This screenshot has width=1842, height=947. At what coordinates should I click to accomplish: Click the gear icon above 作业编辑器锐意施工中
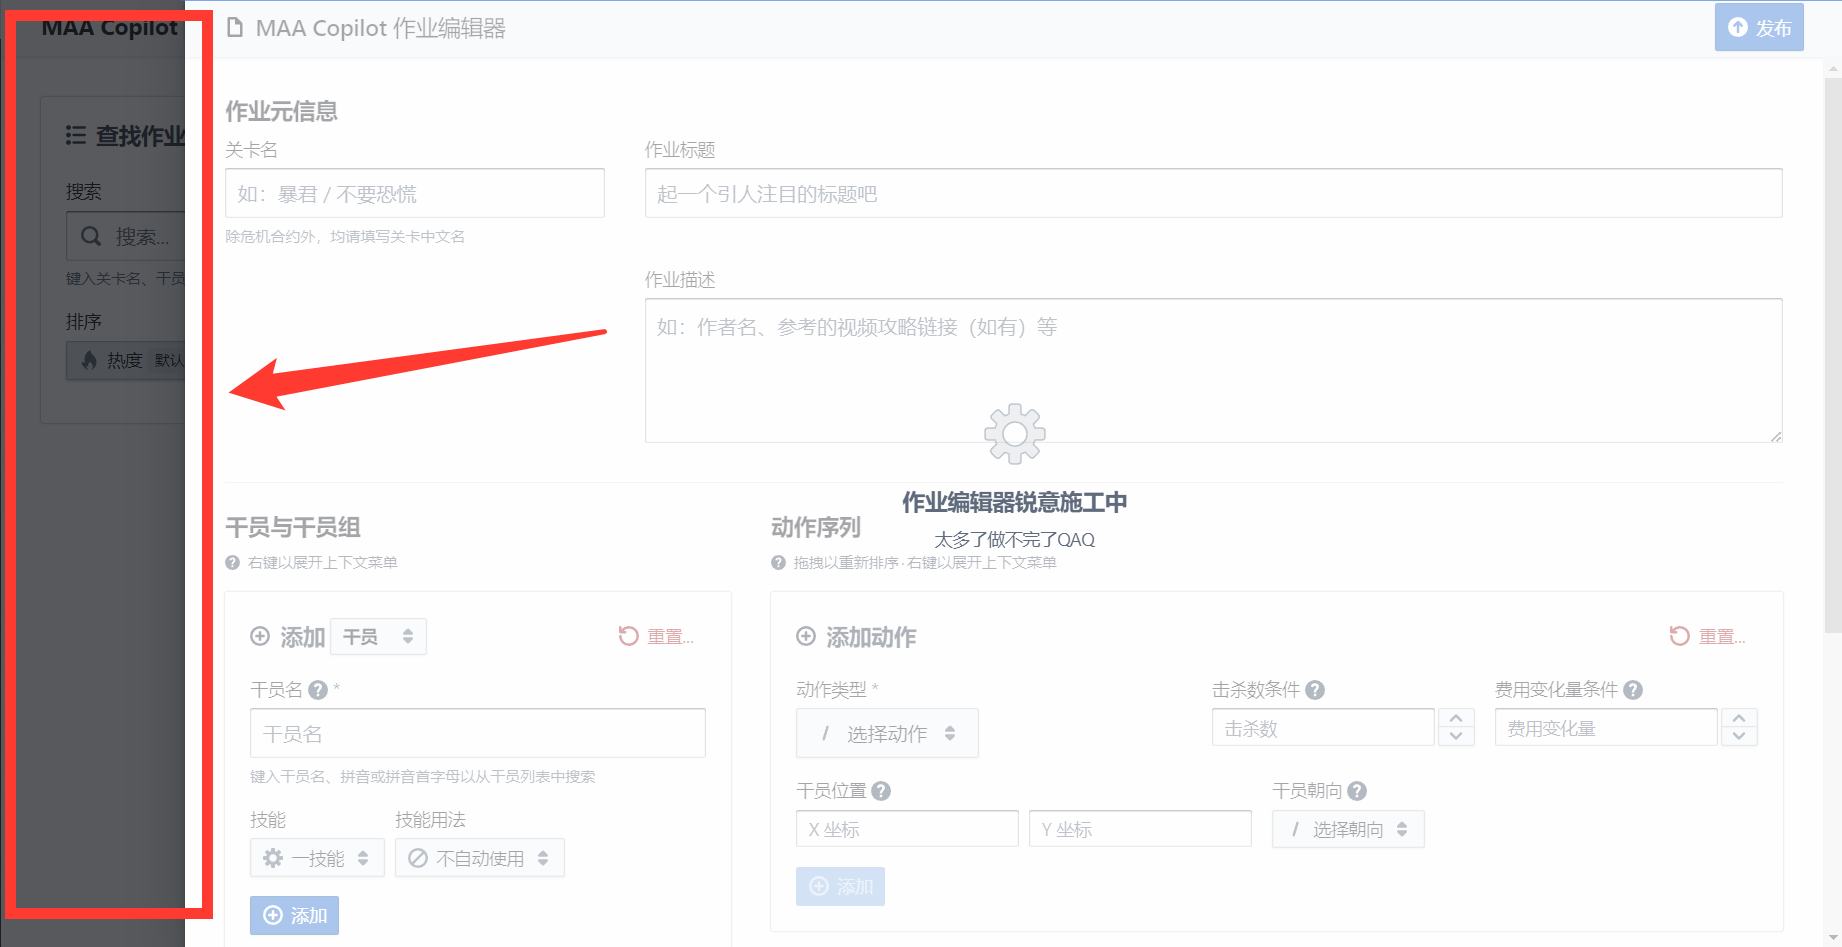tap(1015, 434)
